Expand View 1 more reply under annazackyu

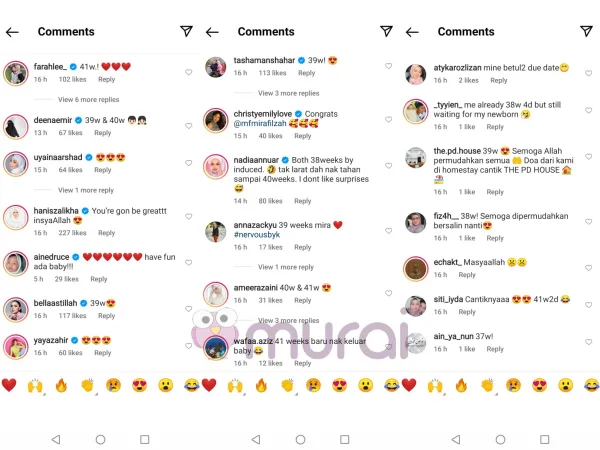286,267
